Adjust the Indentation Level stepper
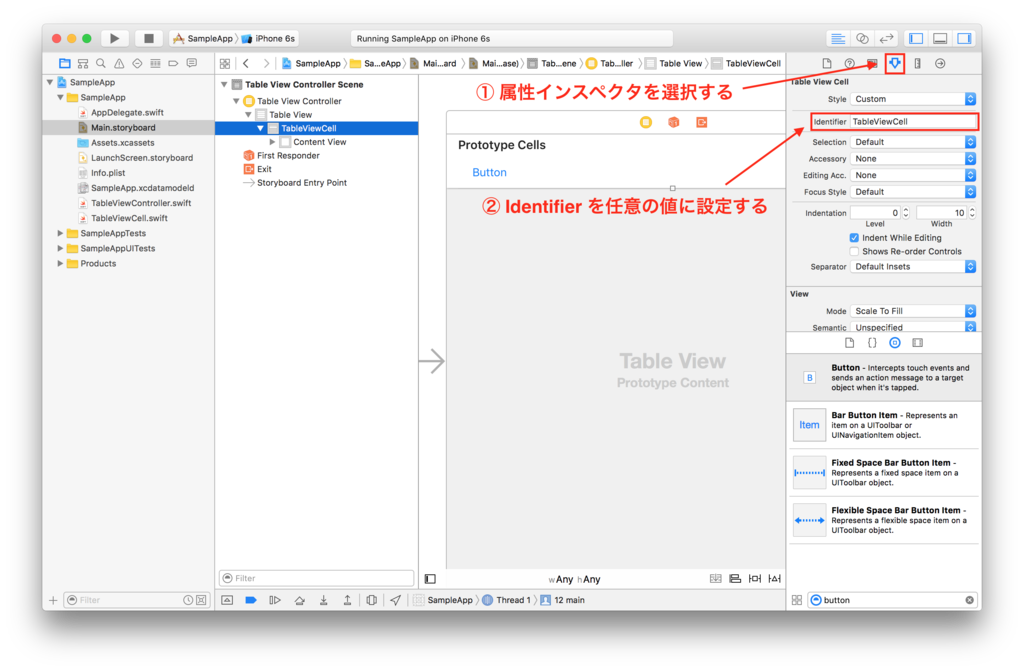 pyautogui.click(x=906, y=213)
